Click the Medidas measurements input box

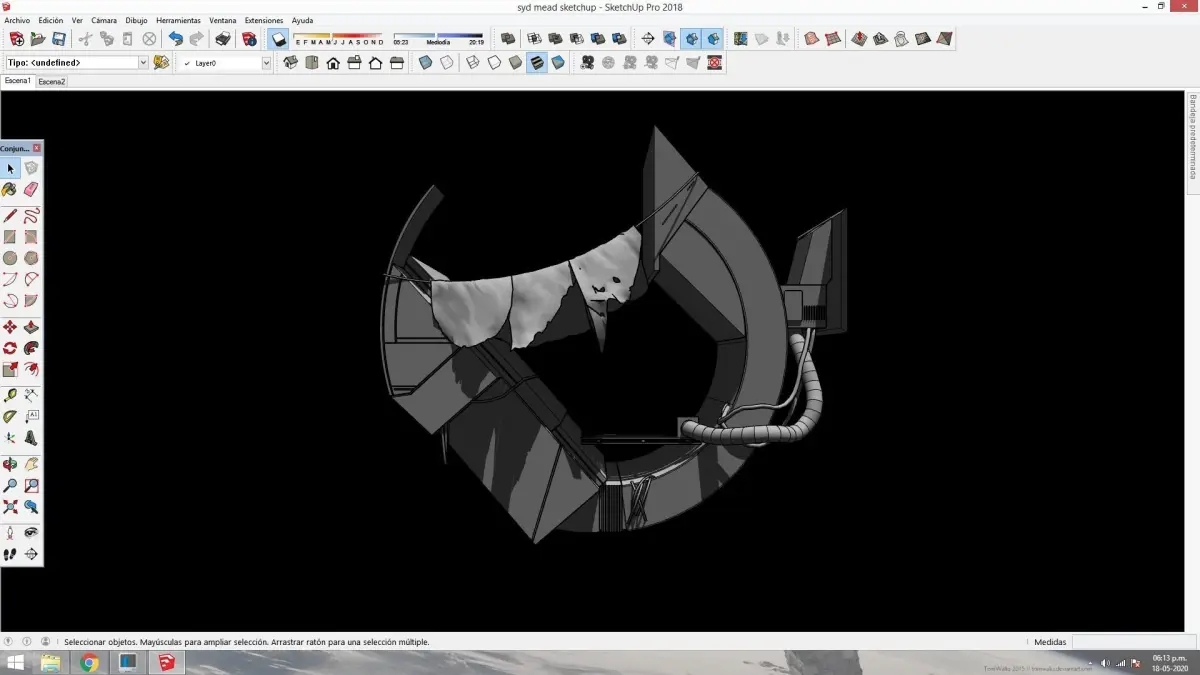coord(1134,642)
